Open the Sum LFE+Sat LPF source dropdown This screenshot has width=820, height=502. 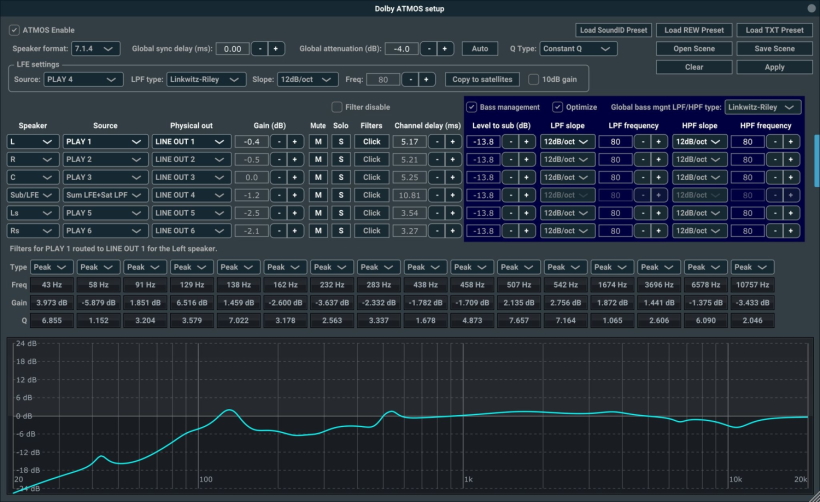[105, 195]
